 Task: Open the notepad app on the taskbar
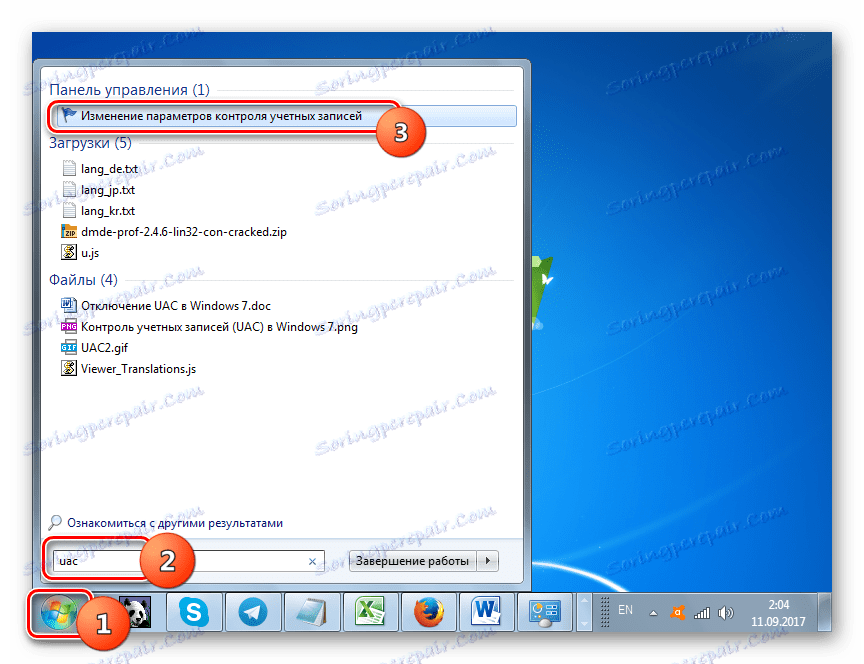pyautogui.click(x=311, y=612)
